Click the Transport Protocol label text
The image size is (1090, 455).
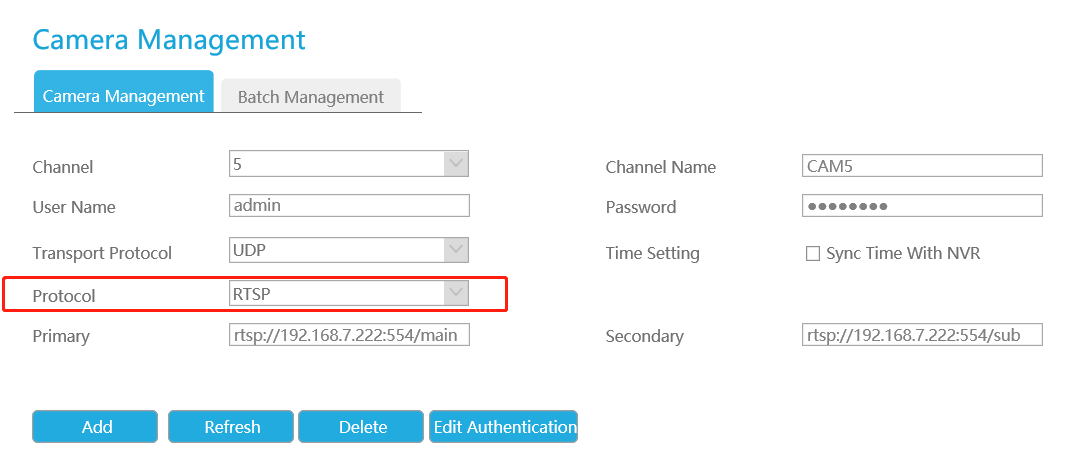tap(102, 254)
